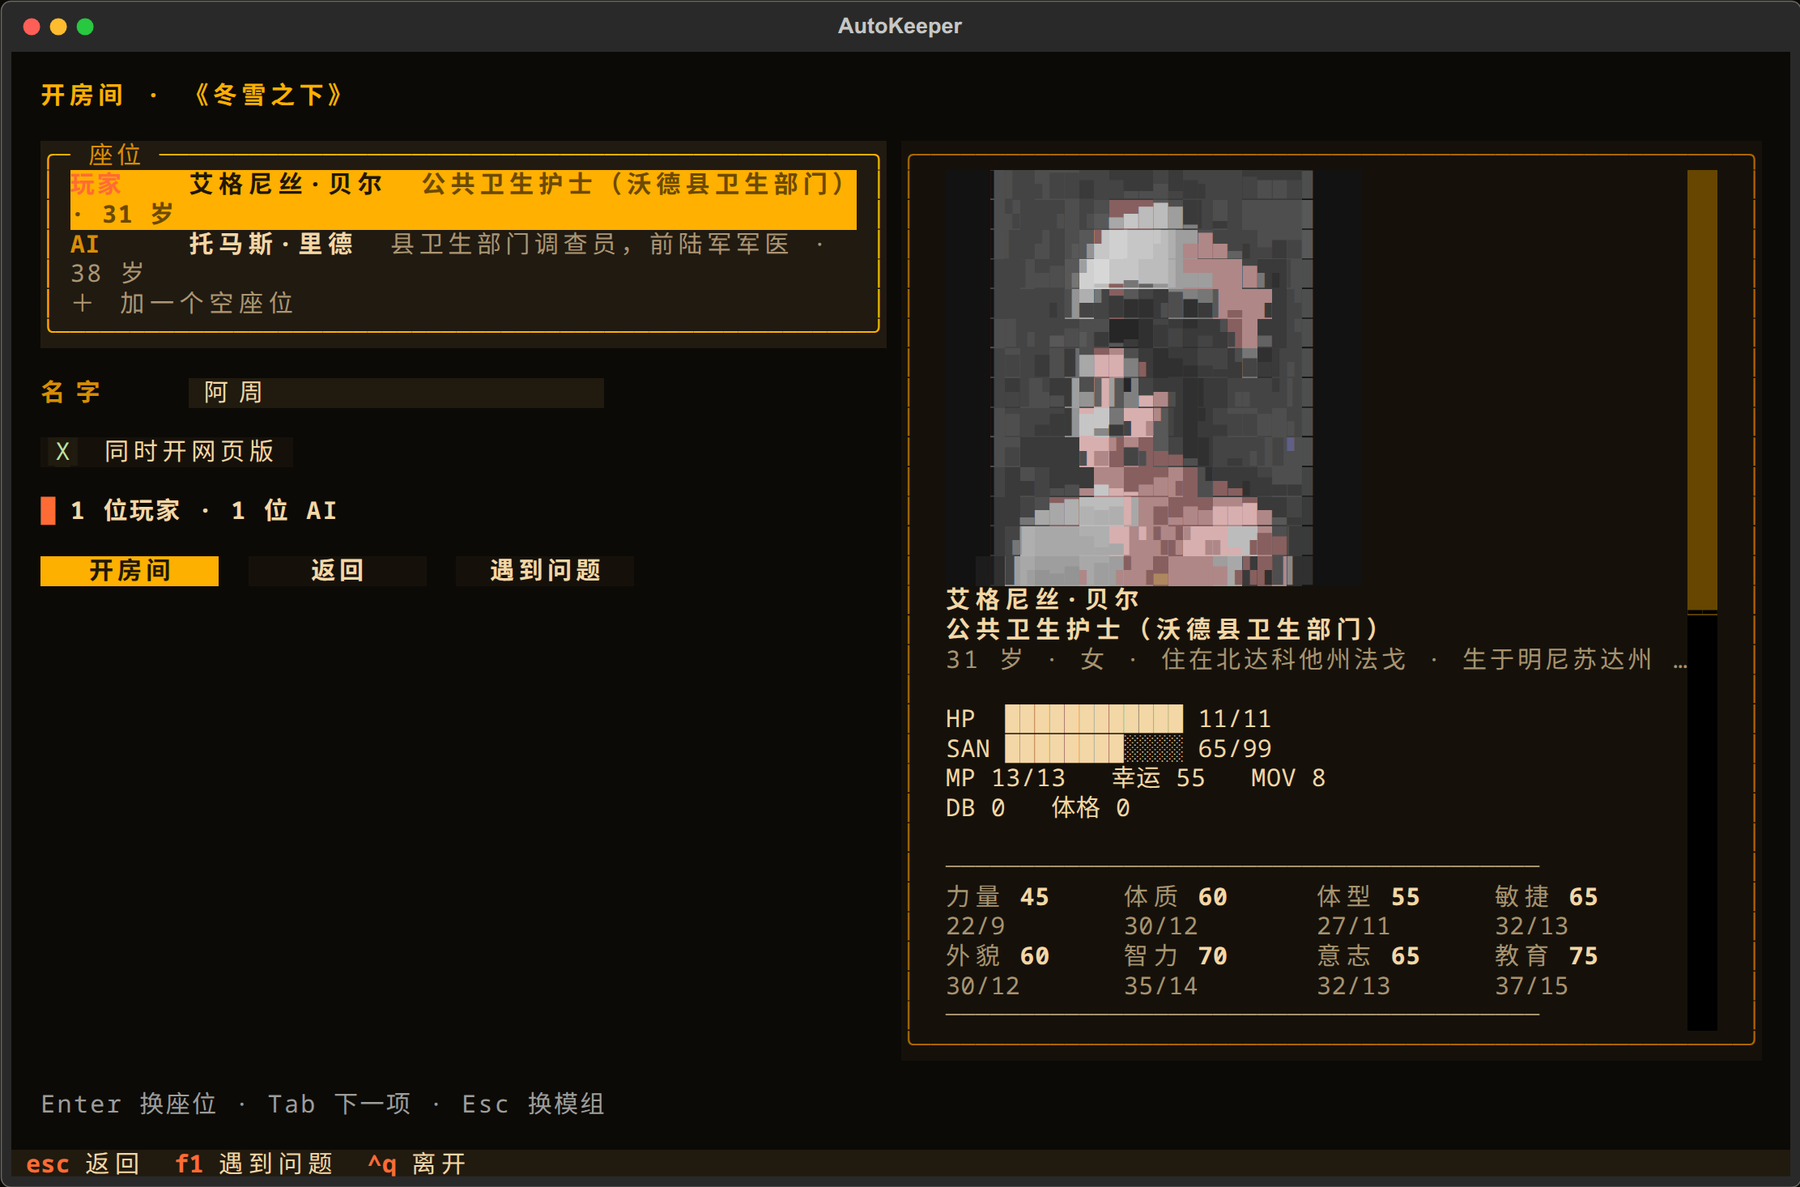Click the 公共卫生护士 occupation line under the portrait
Viewport: 1800px width, 1187px height.
(1163, 629)
